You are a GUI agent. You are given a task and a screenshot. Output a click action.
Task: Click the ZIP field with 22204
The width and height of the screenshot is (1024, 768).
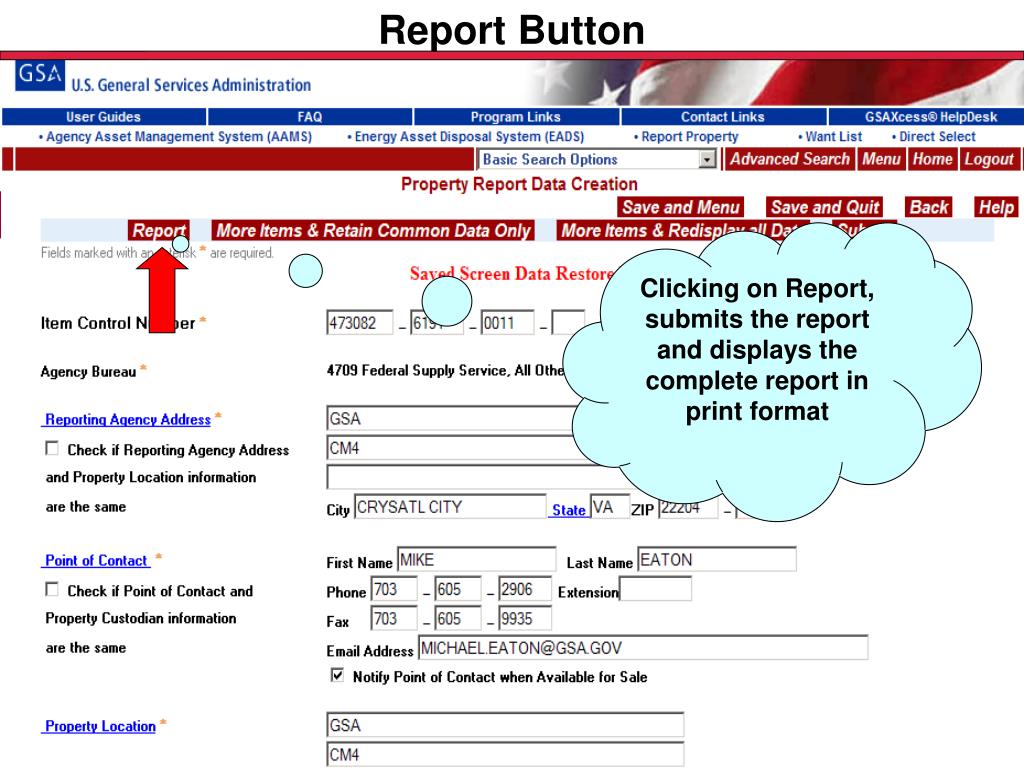coord(688,507)
